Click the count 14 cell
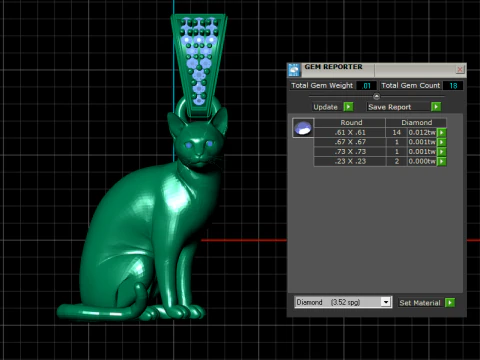 397,132
